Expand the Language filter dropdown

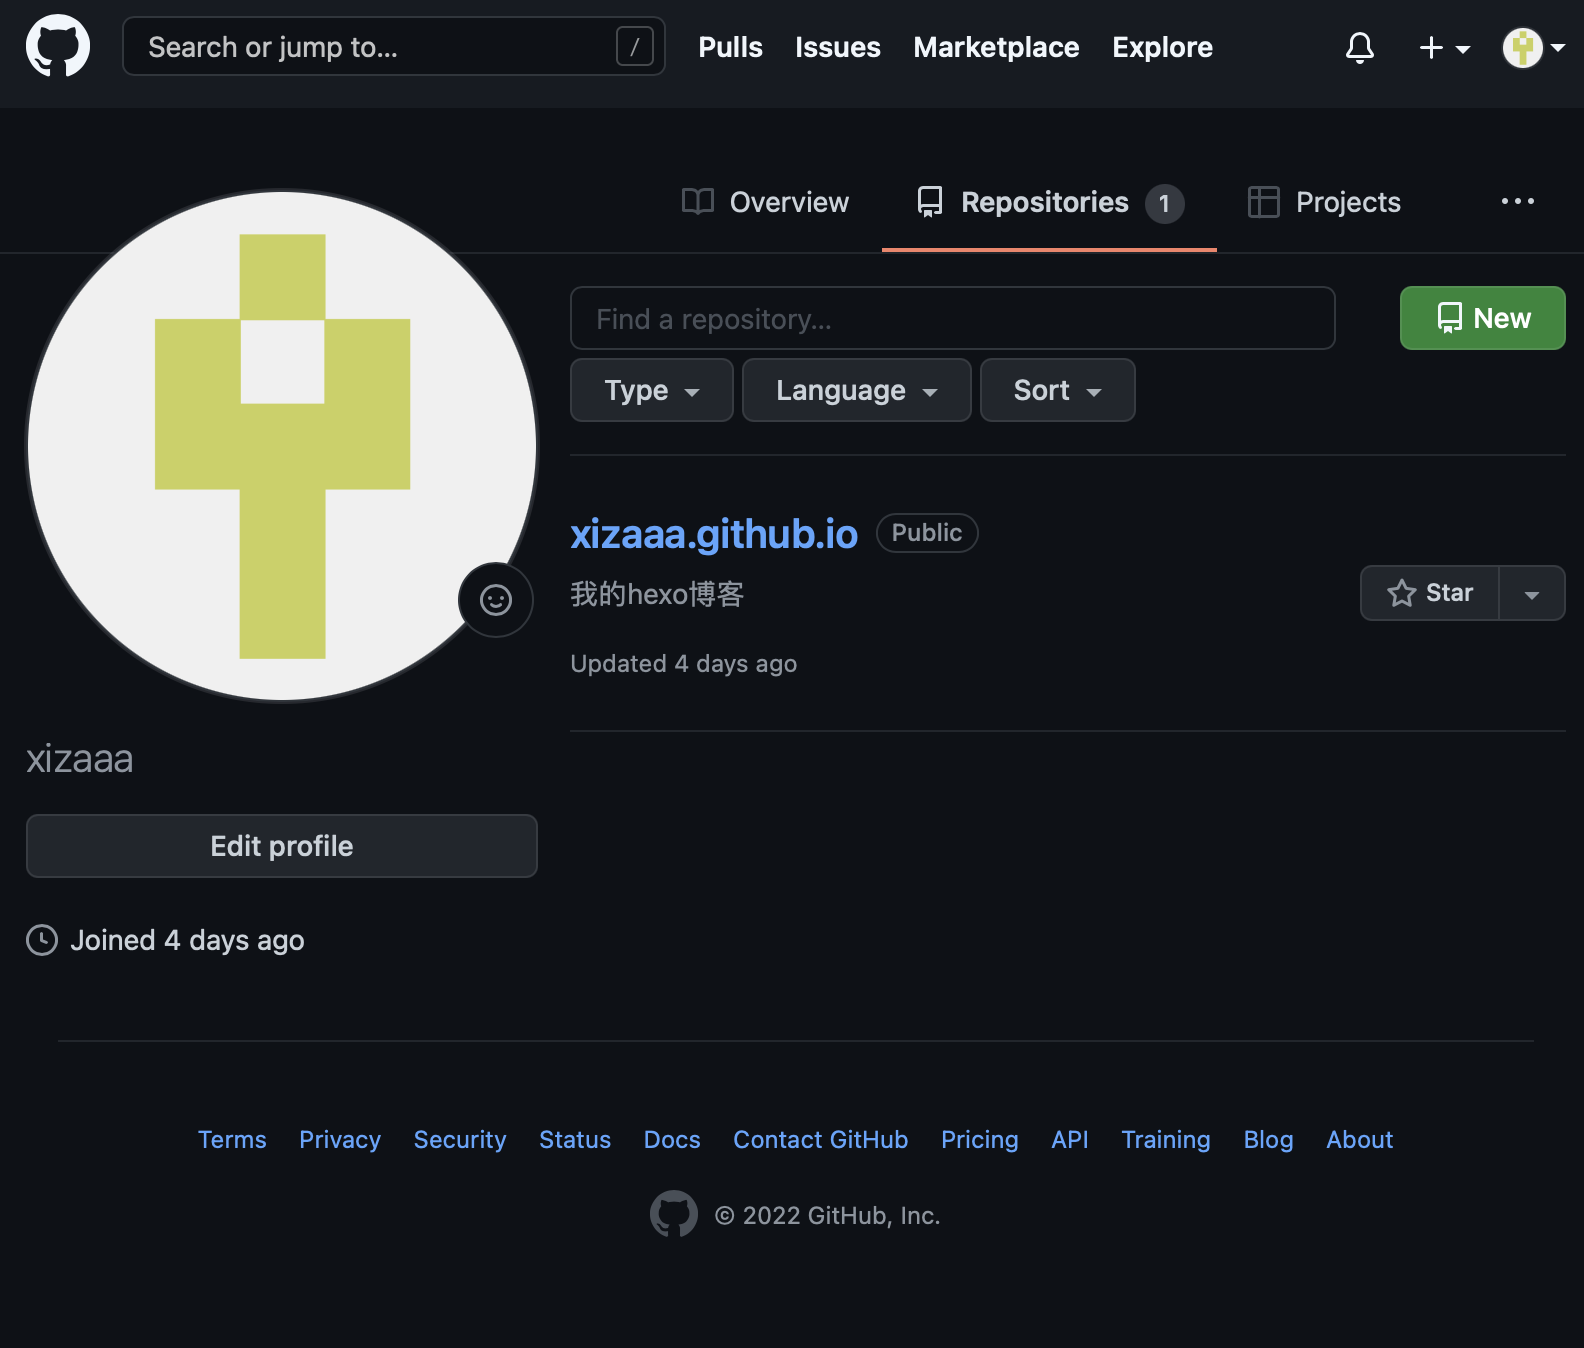click(857, 390)
